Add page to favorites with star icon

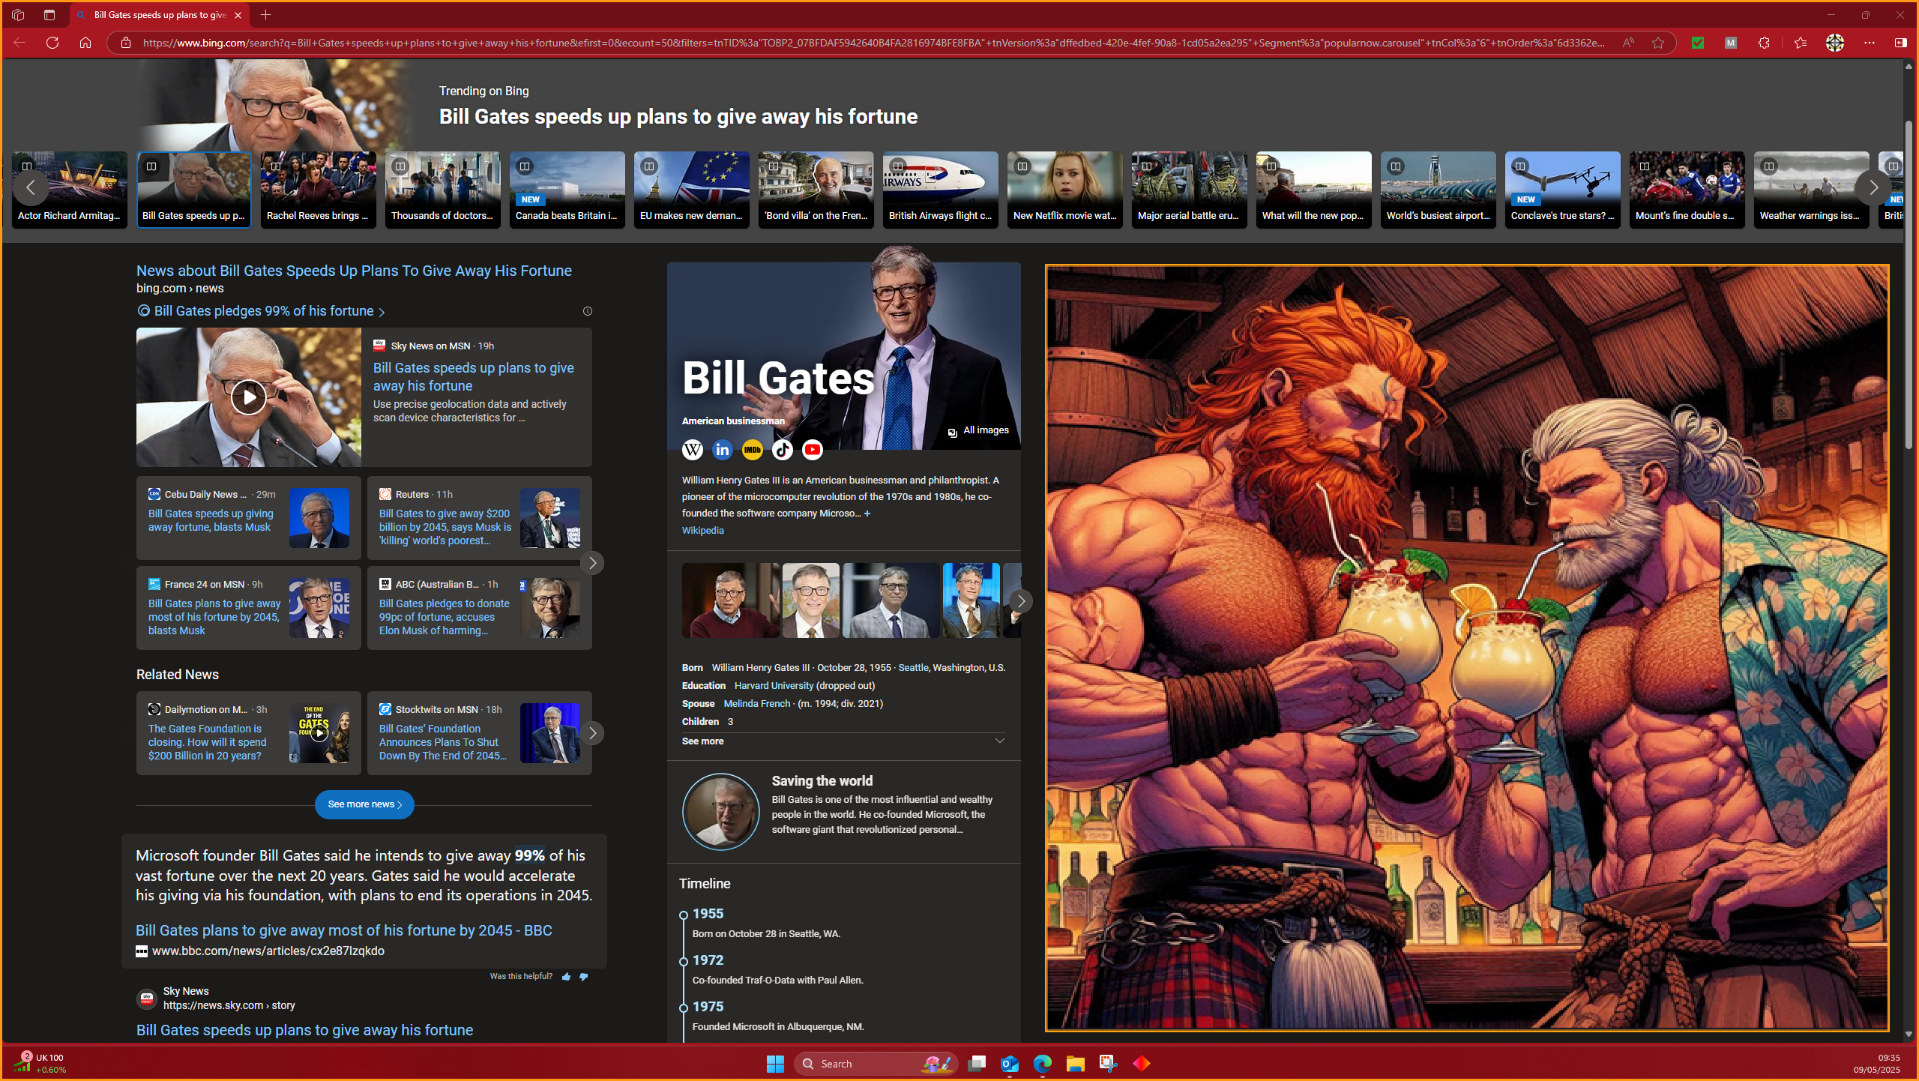point(1658,42)
